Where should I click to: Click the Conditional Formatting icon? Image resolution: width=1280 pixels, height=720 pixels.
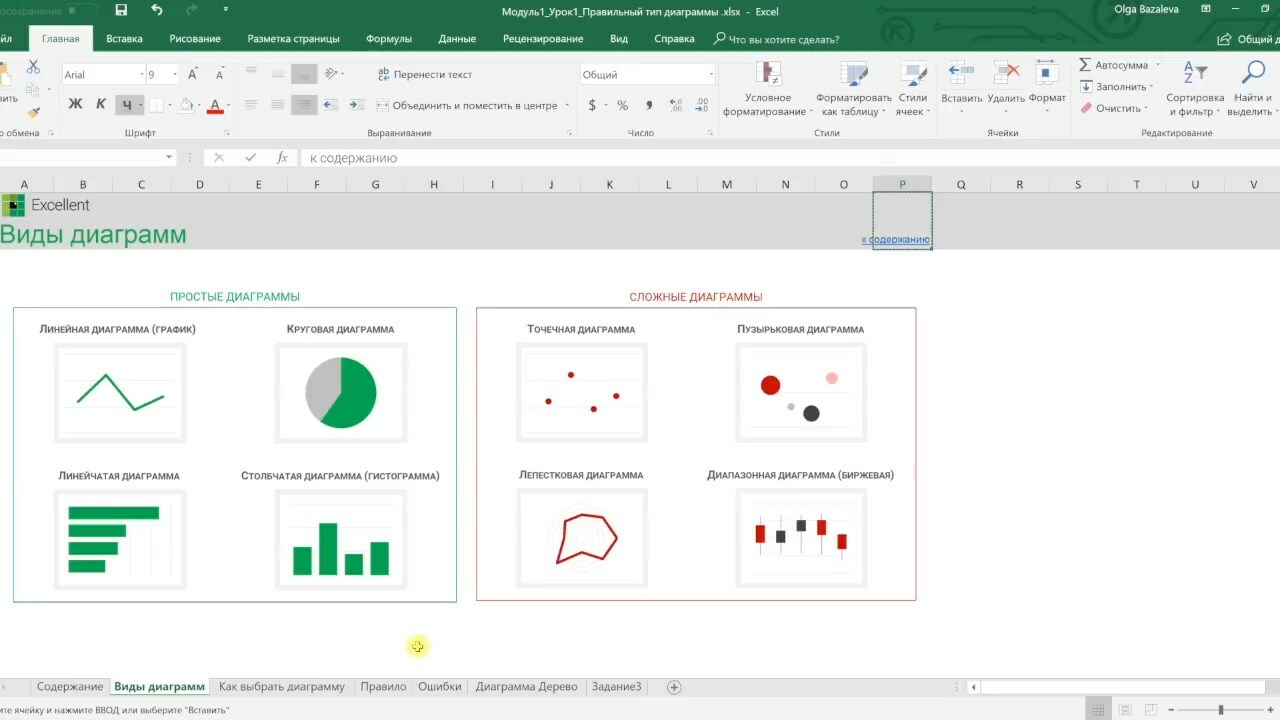coord(768,75)
